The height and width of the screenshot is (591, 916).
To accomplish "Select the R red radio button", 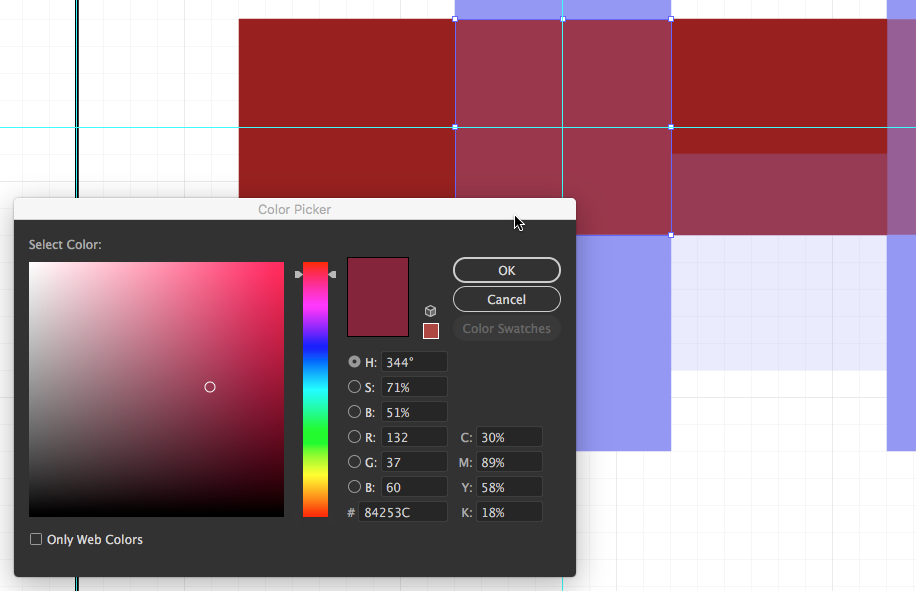I will click(354, 437).
